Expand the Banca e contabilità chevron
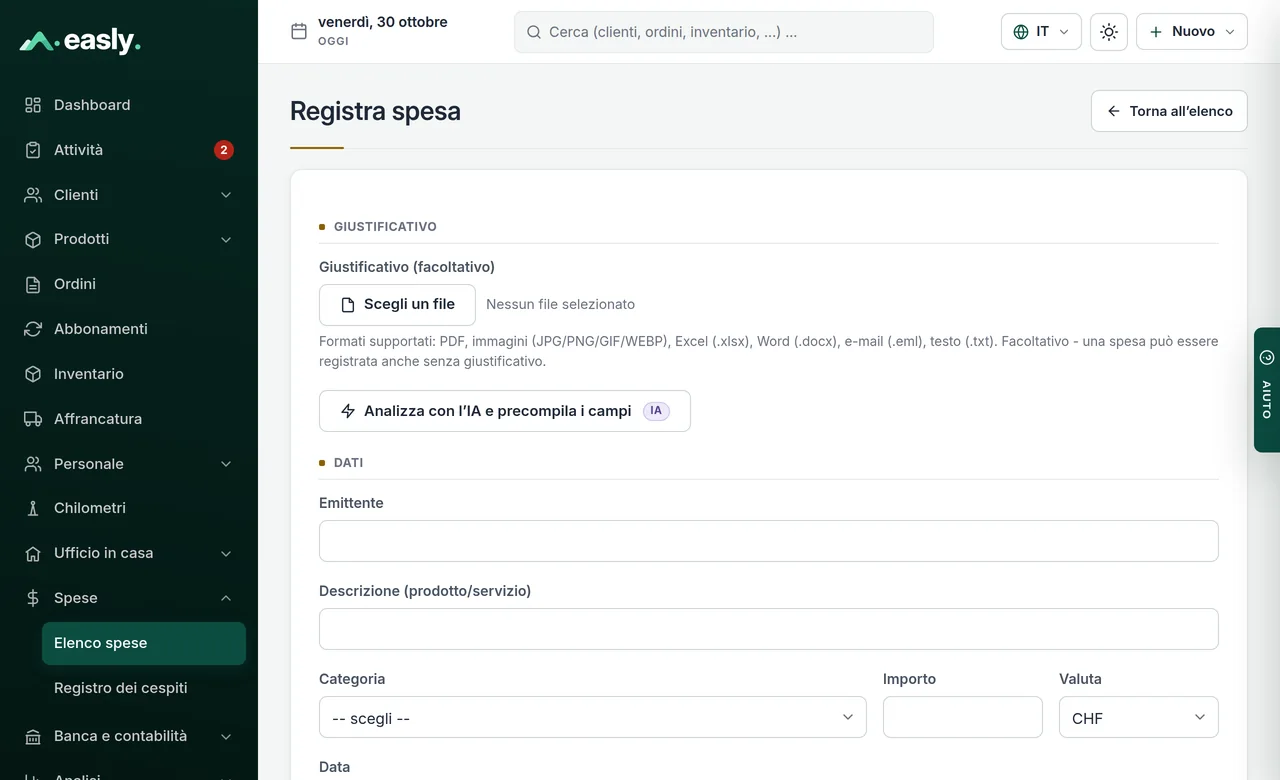The height and width of the screenshot is (780, 1280). (226, 736)
